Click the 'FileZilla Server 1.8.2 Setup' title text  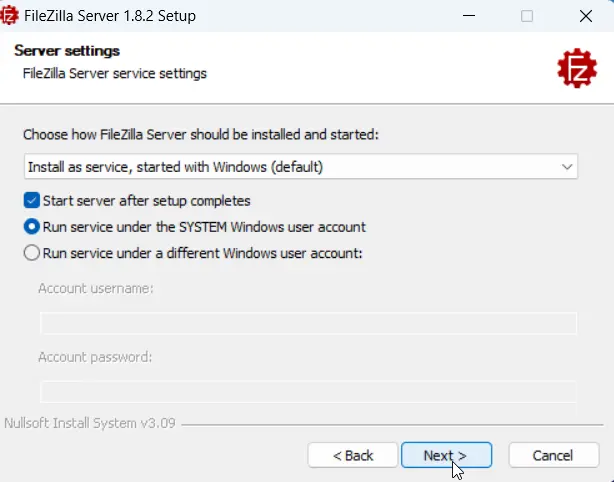point(110,16)
